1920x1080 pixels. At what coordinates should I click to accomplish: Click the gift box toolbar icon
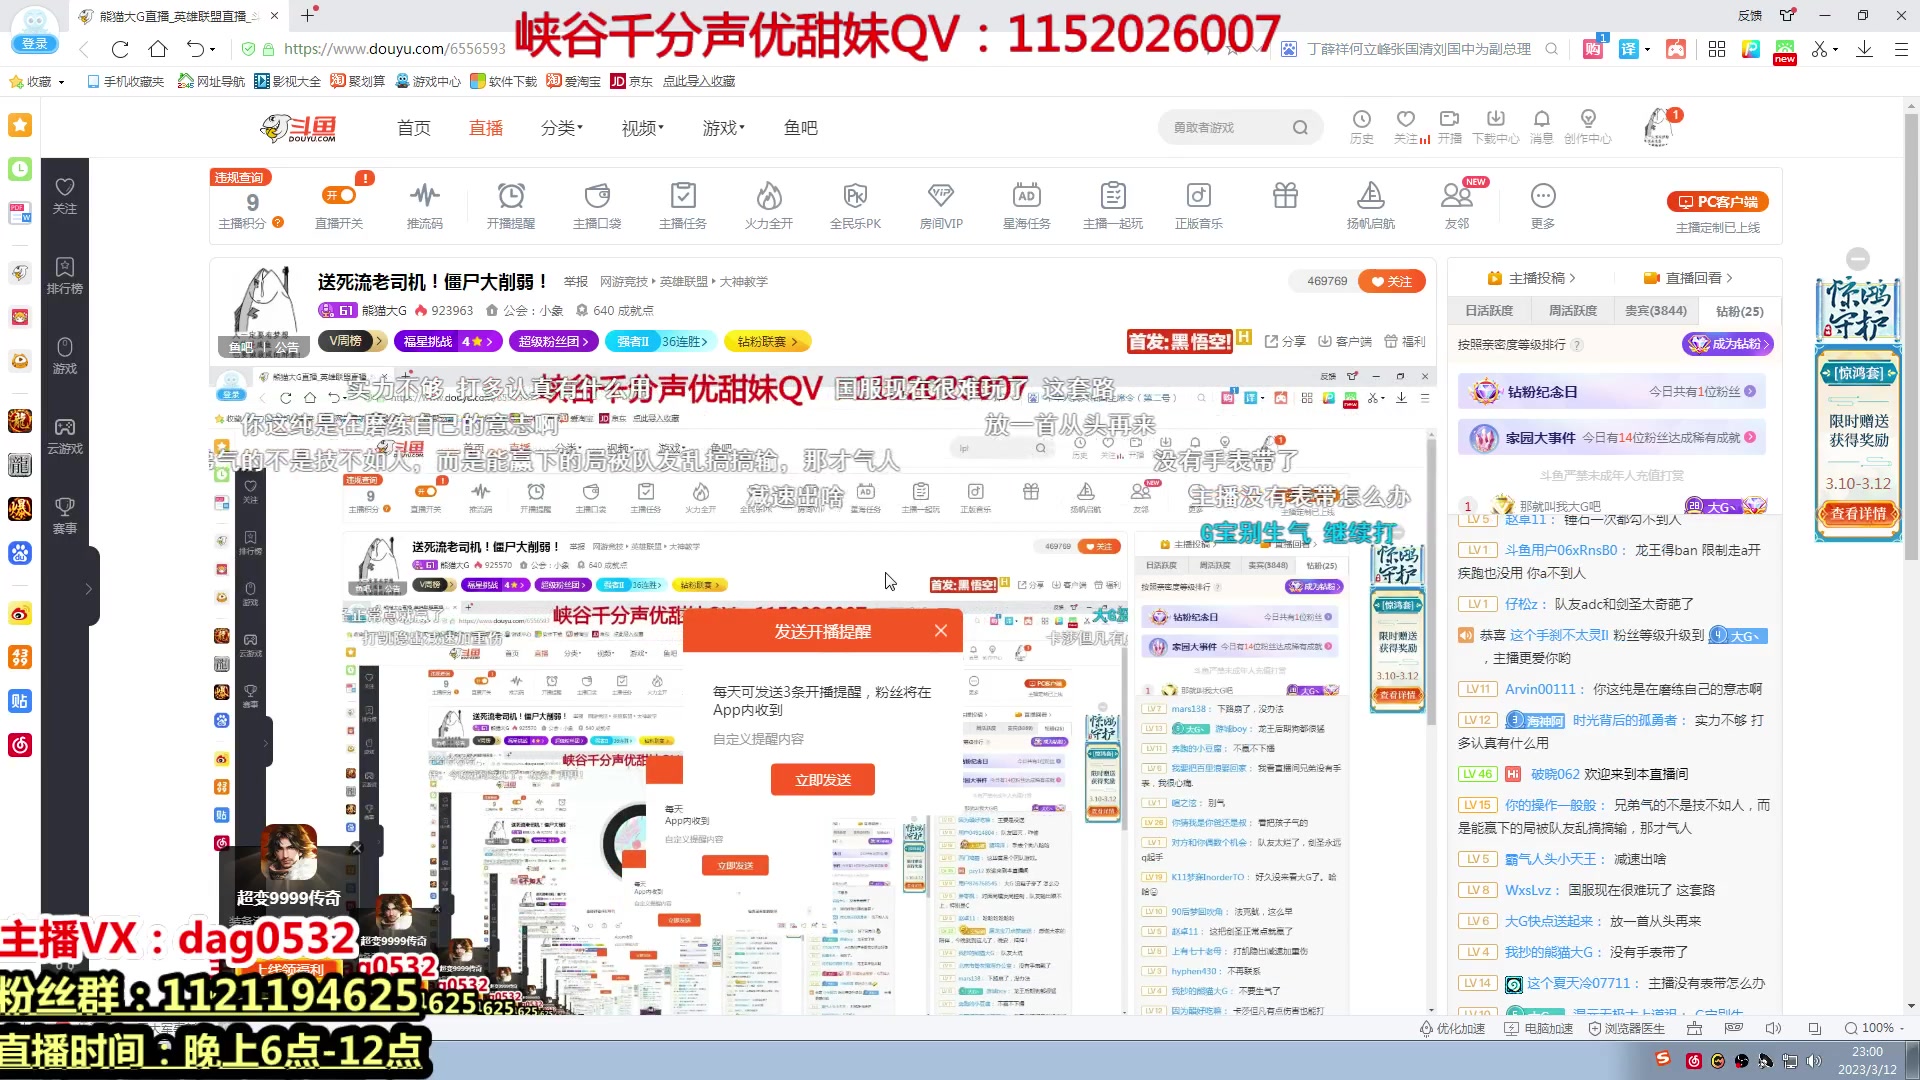tap(1285, 196)
